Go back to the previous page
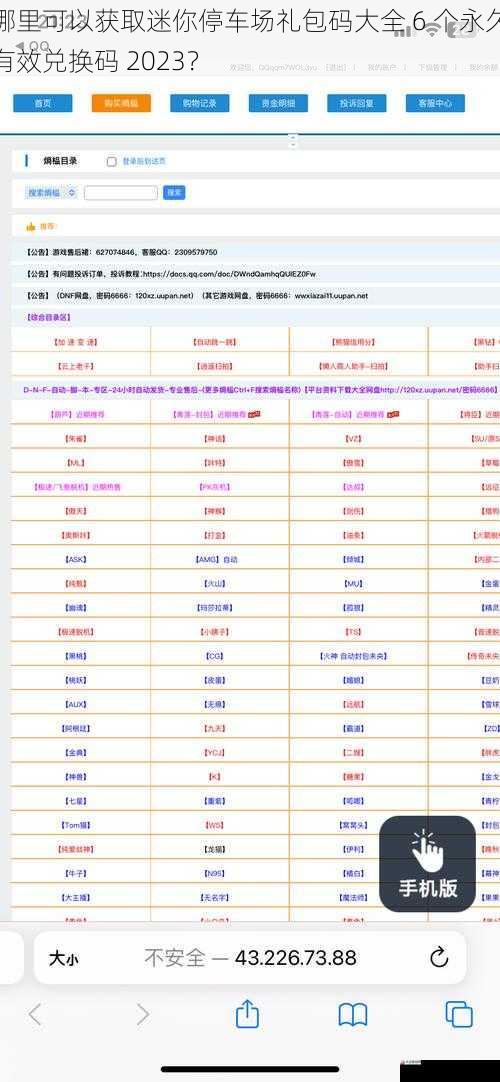500x1082 pixels. tap(35, 1014)
